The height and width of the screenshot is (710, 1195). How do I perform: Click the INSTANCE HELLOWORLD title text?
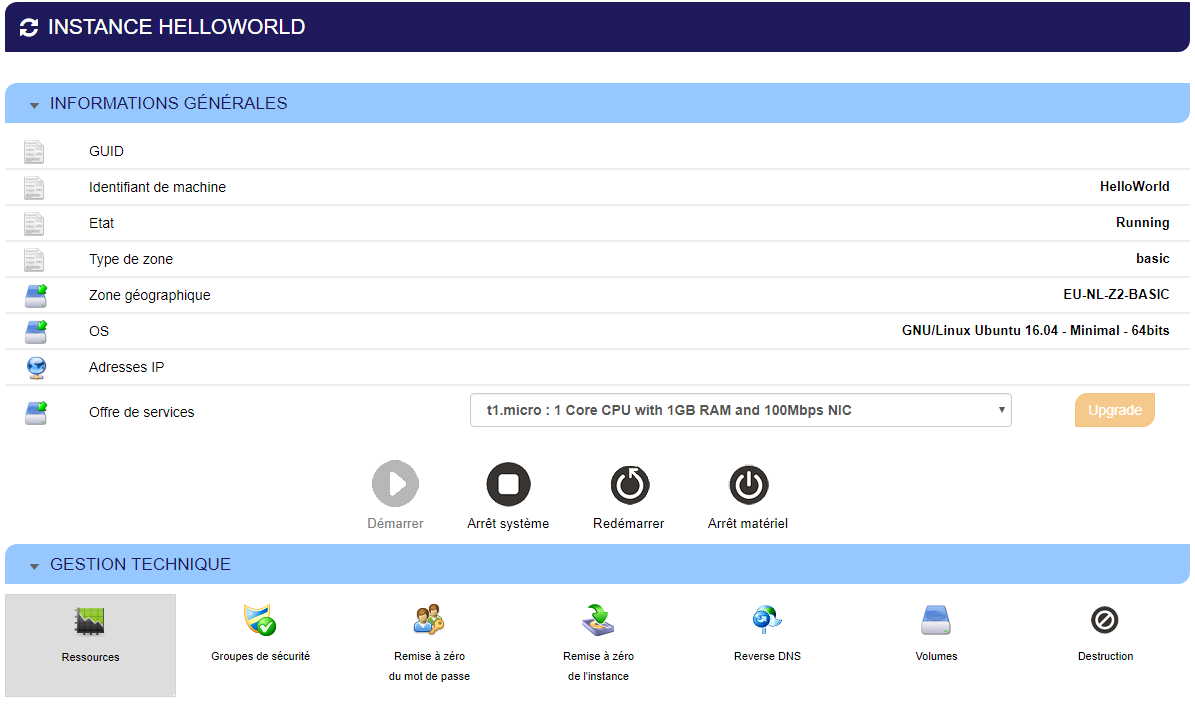point(177,27)
